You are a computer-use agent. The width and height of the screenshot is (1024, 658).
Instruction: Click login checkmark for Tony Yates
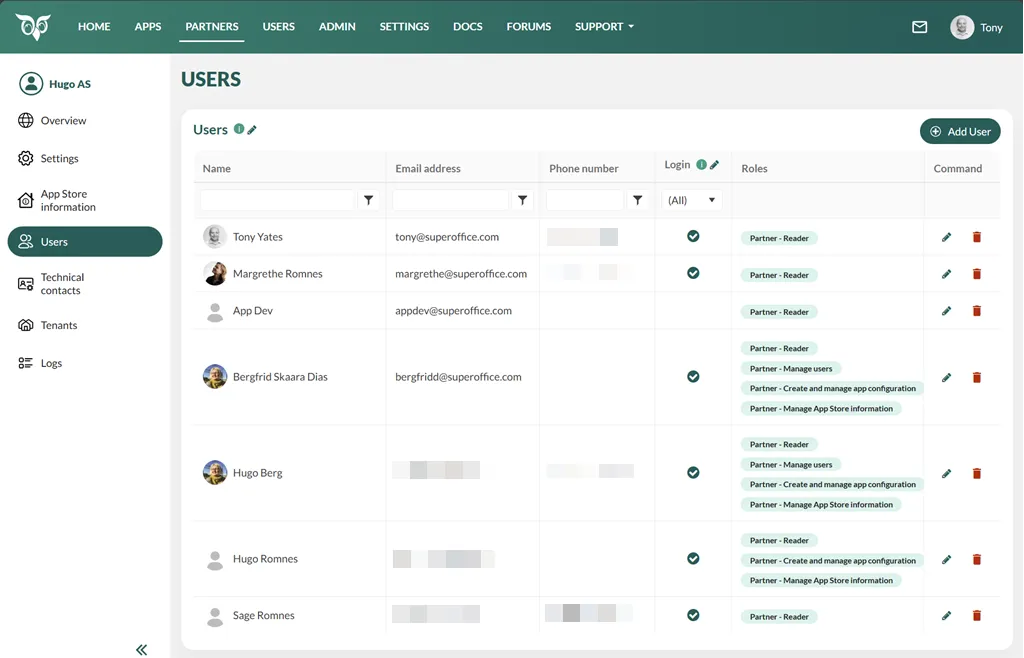tap(693, 237)
